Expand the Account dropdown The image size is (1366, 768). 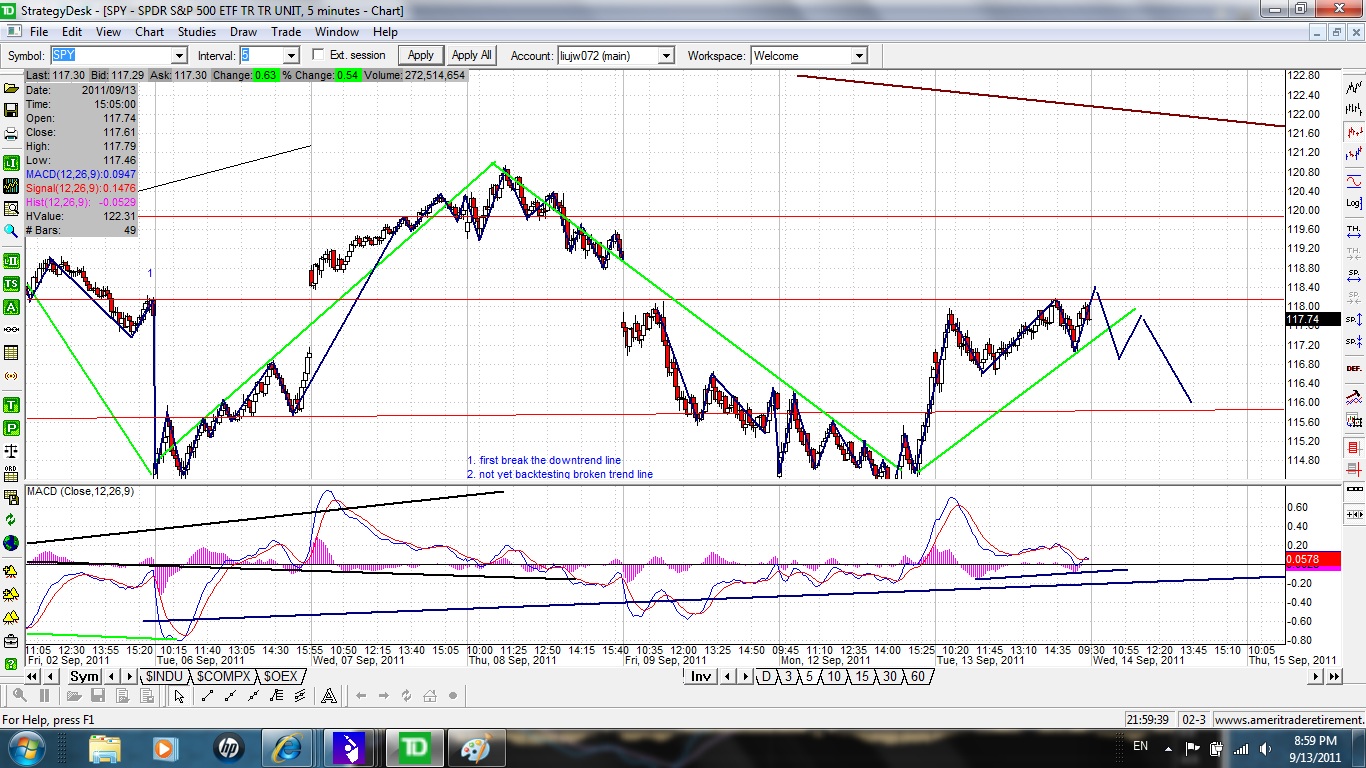(666, 56)
